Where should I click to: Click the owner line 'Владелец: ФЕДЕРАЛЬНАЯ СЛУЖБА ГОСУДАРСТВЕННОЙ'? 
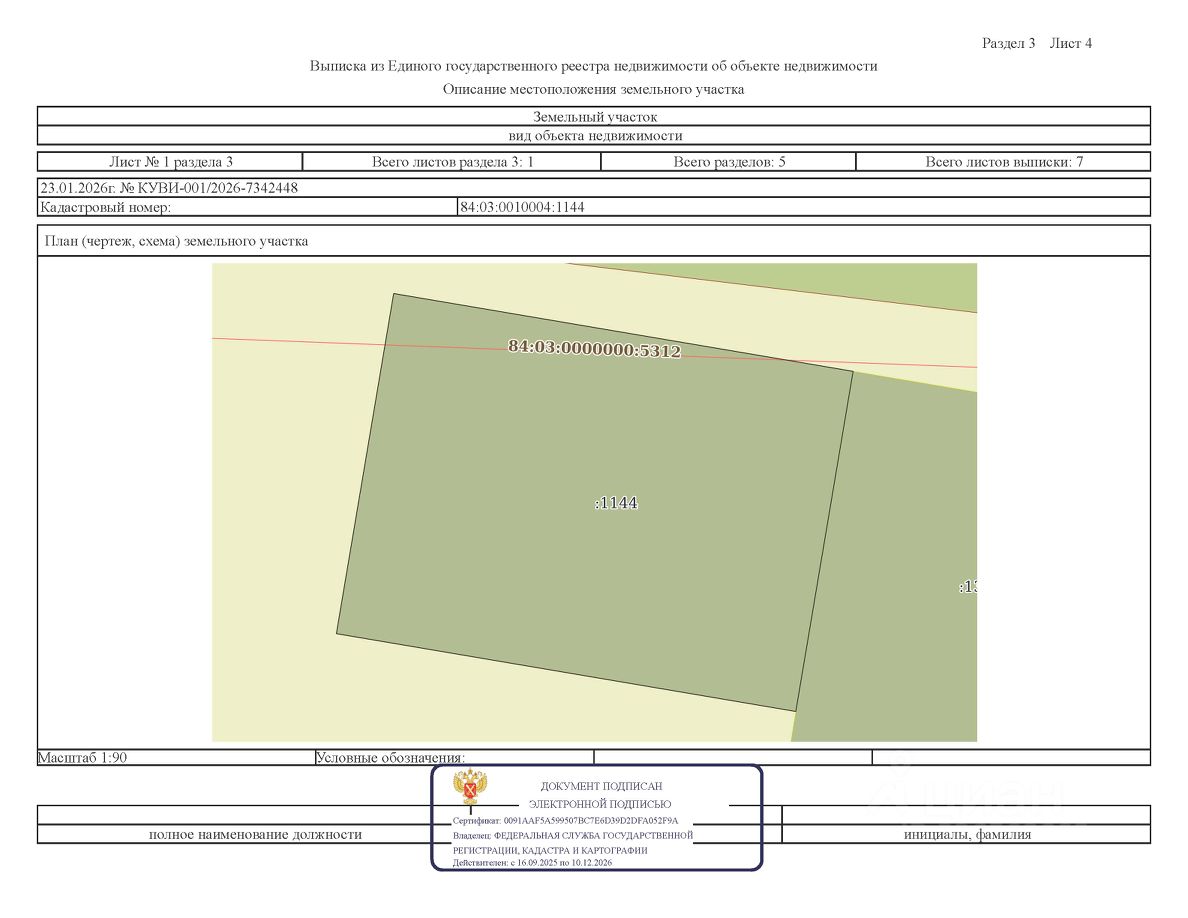tap(573, 835)
